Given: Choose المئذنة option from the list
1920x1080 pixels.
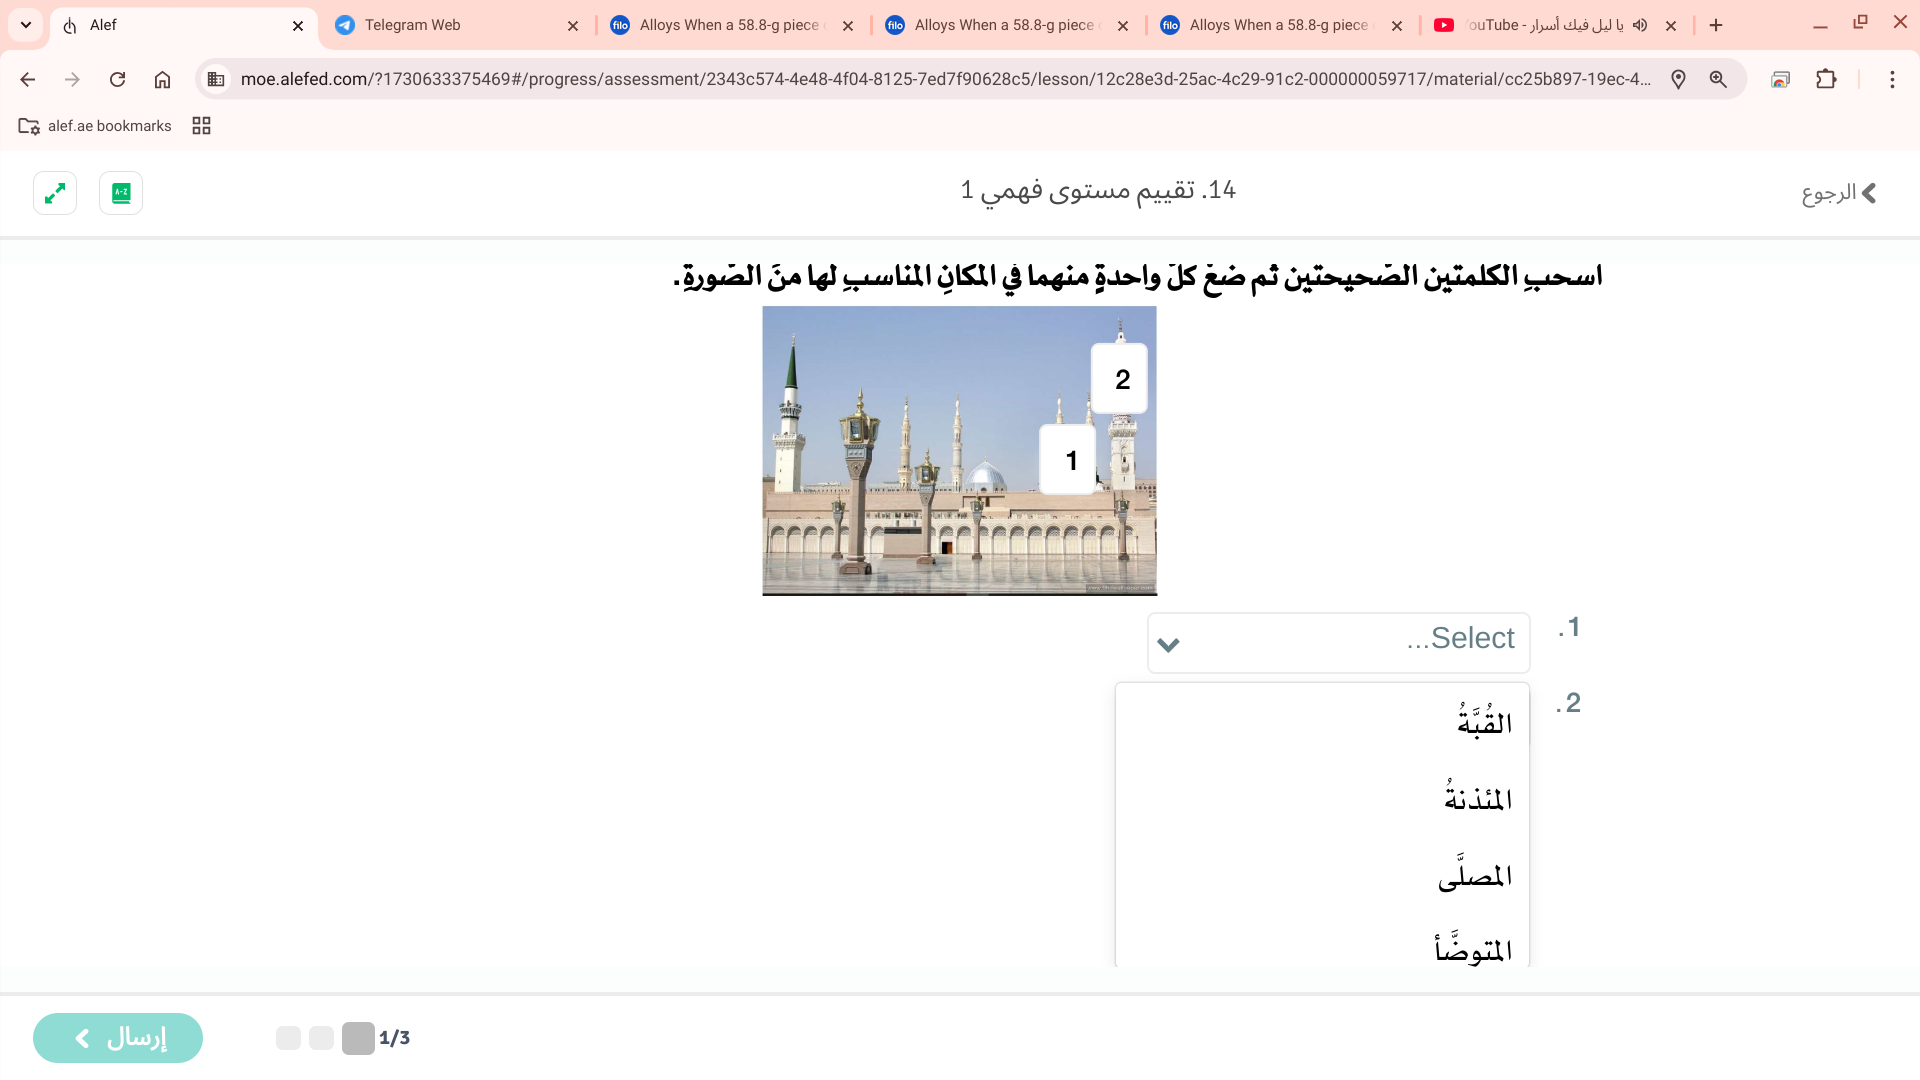Looking at the screenshot, I should [x=1477, y=798].
